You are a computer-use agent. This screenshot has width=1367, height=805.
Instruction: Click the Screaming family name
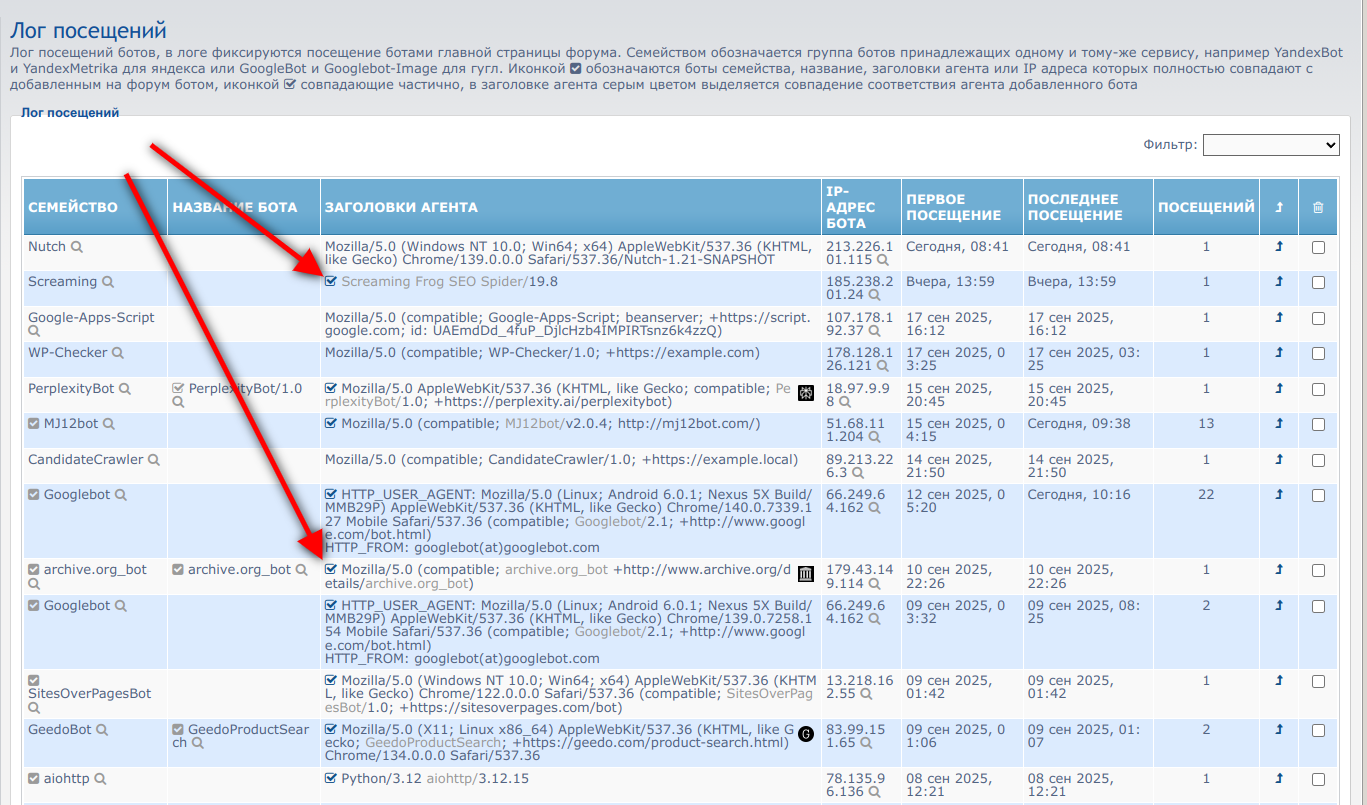62,282
